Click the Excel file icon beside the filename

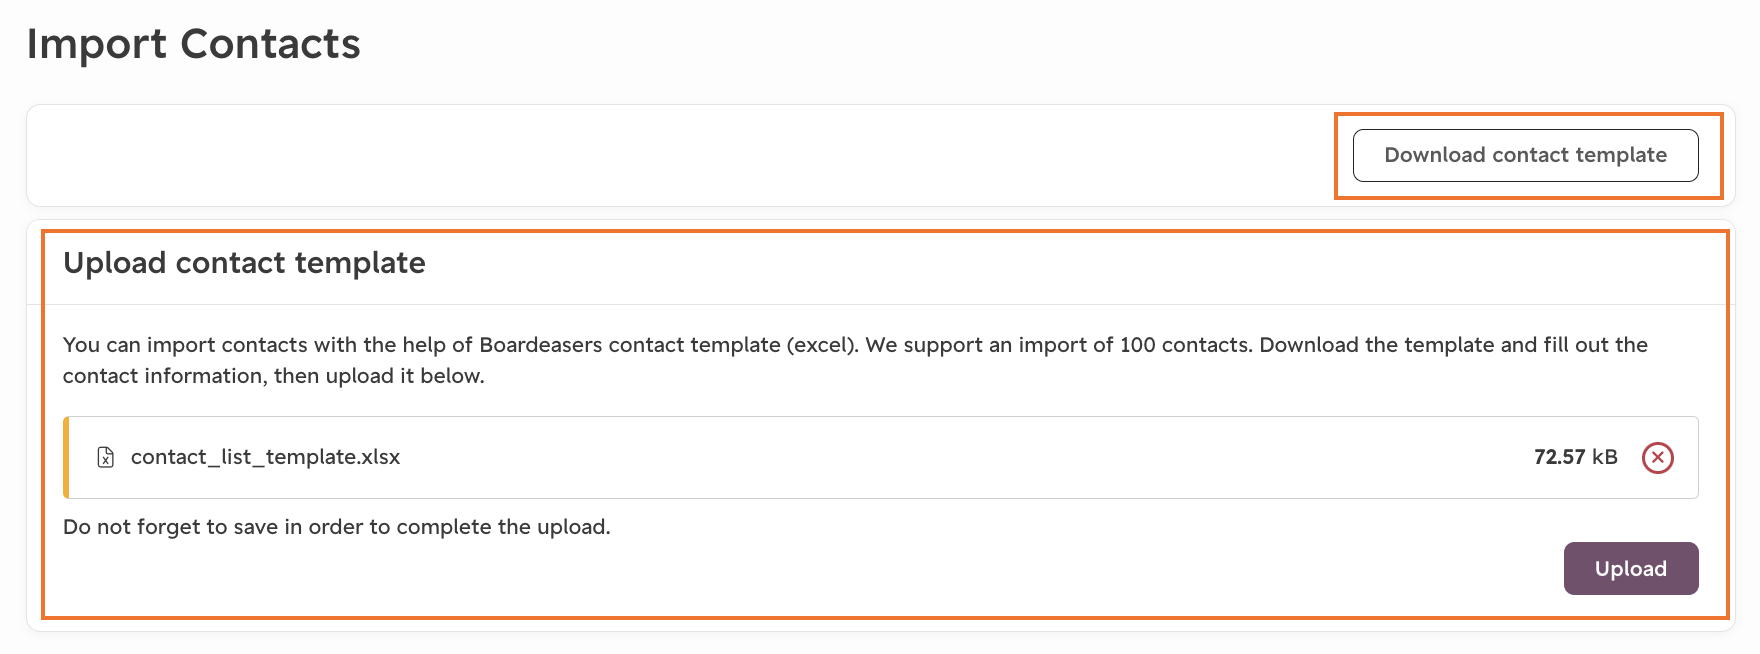pyautogui.click(x=105, y=458)
